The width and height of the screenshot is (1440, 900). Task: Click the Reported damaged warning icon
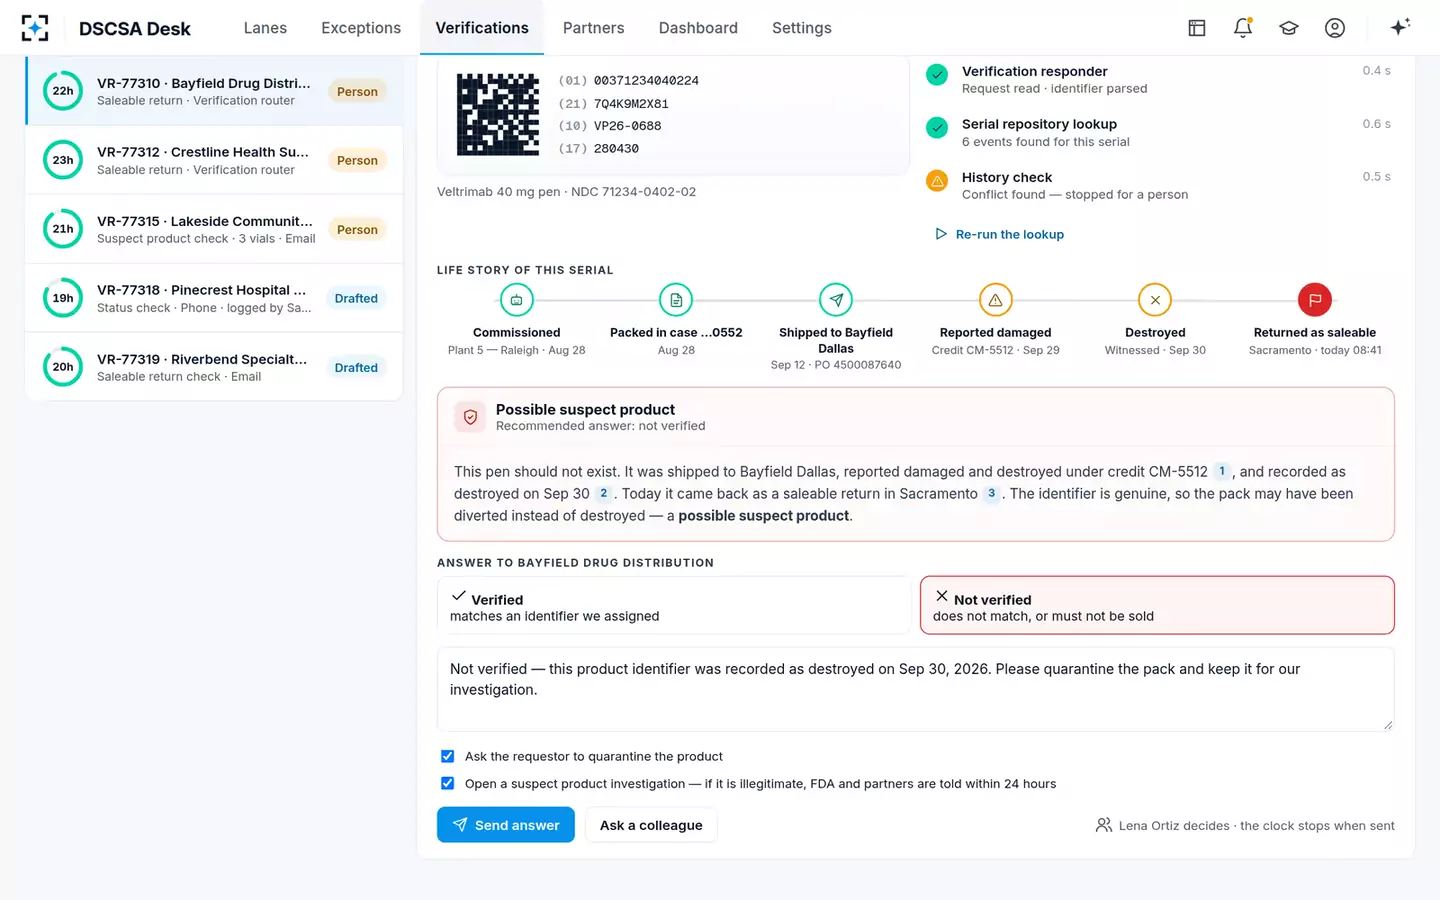coord(995,300)
